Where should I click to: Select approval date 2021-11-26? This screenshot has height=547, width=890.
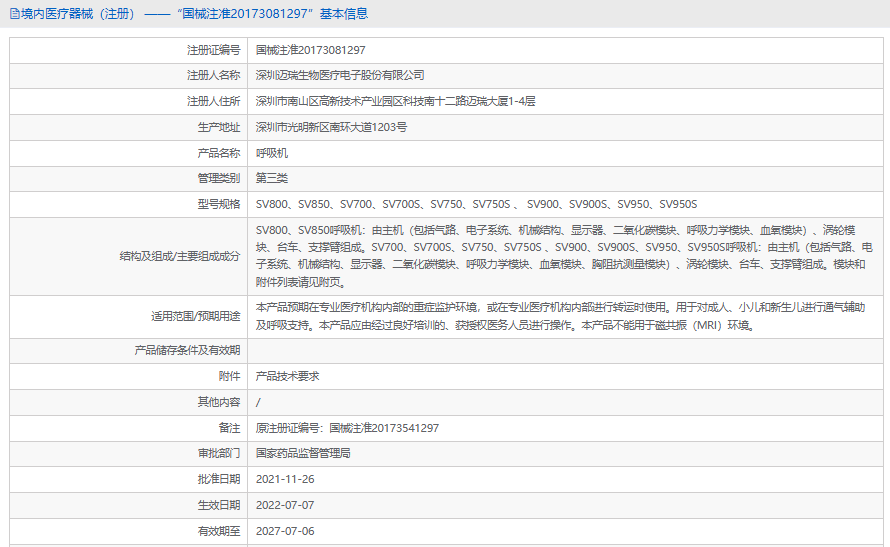(x=285, y=479)
